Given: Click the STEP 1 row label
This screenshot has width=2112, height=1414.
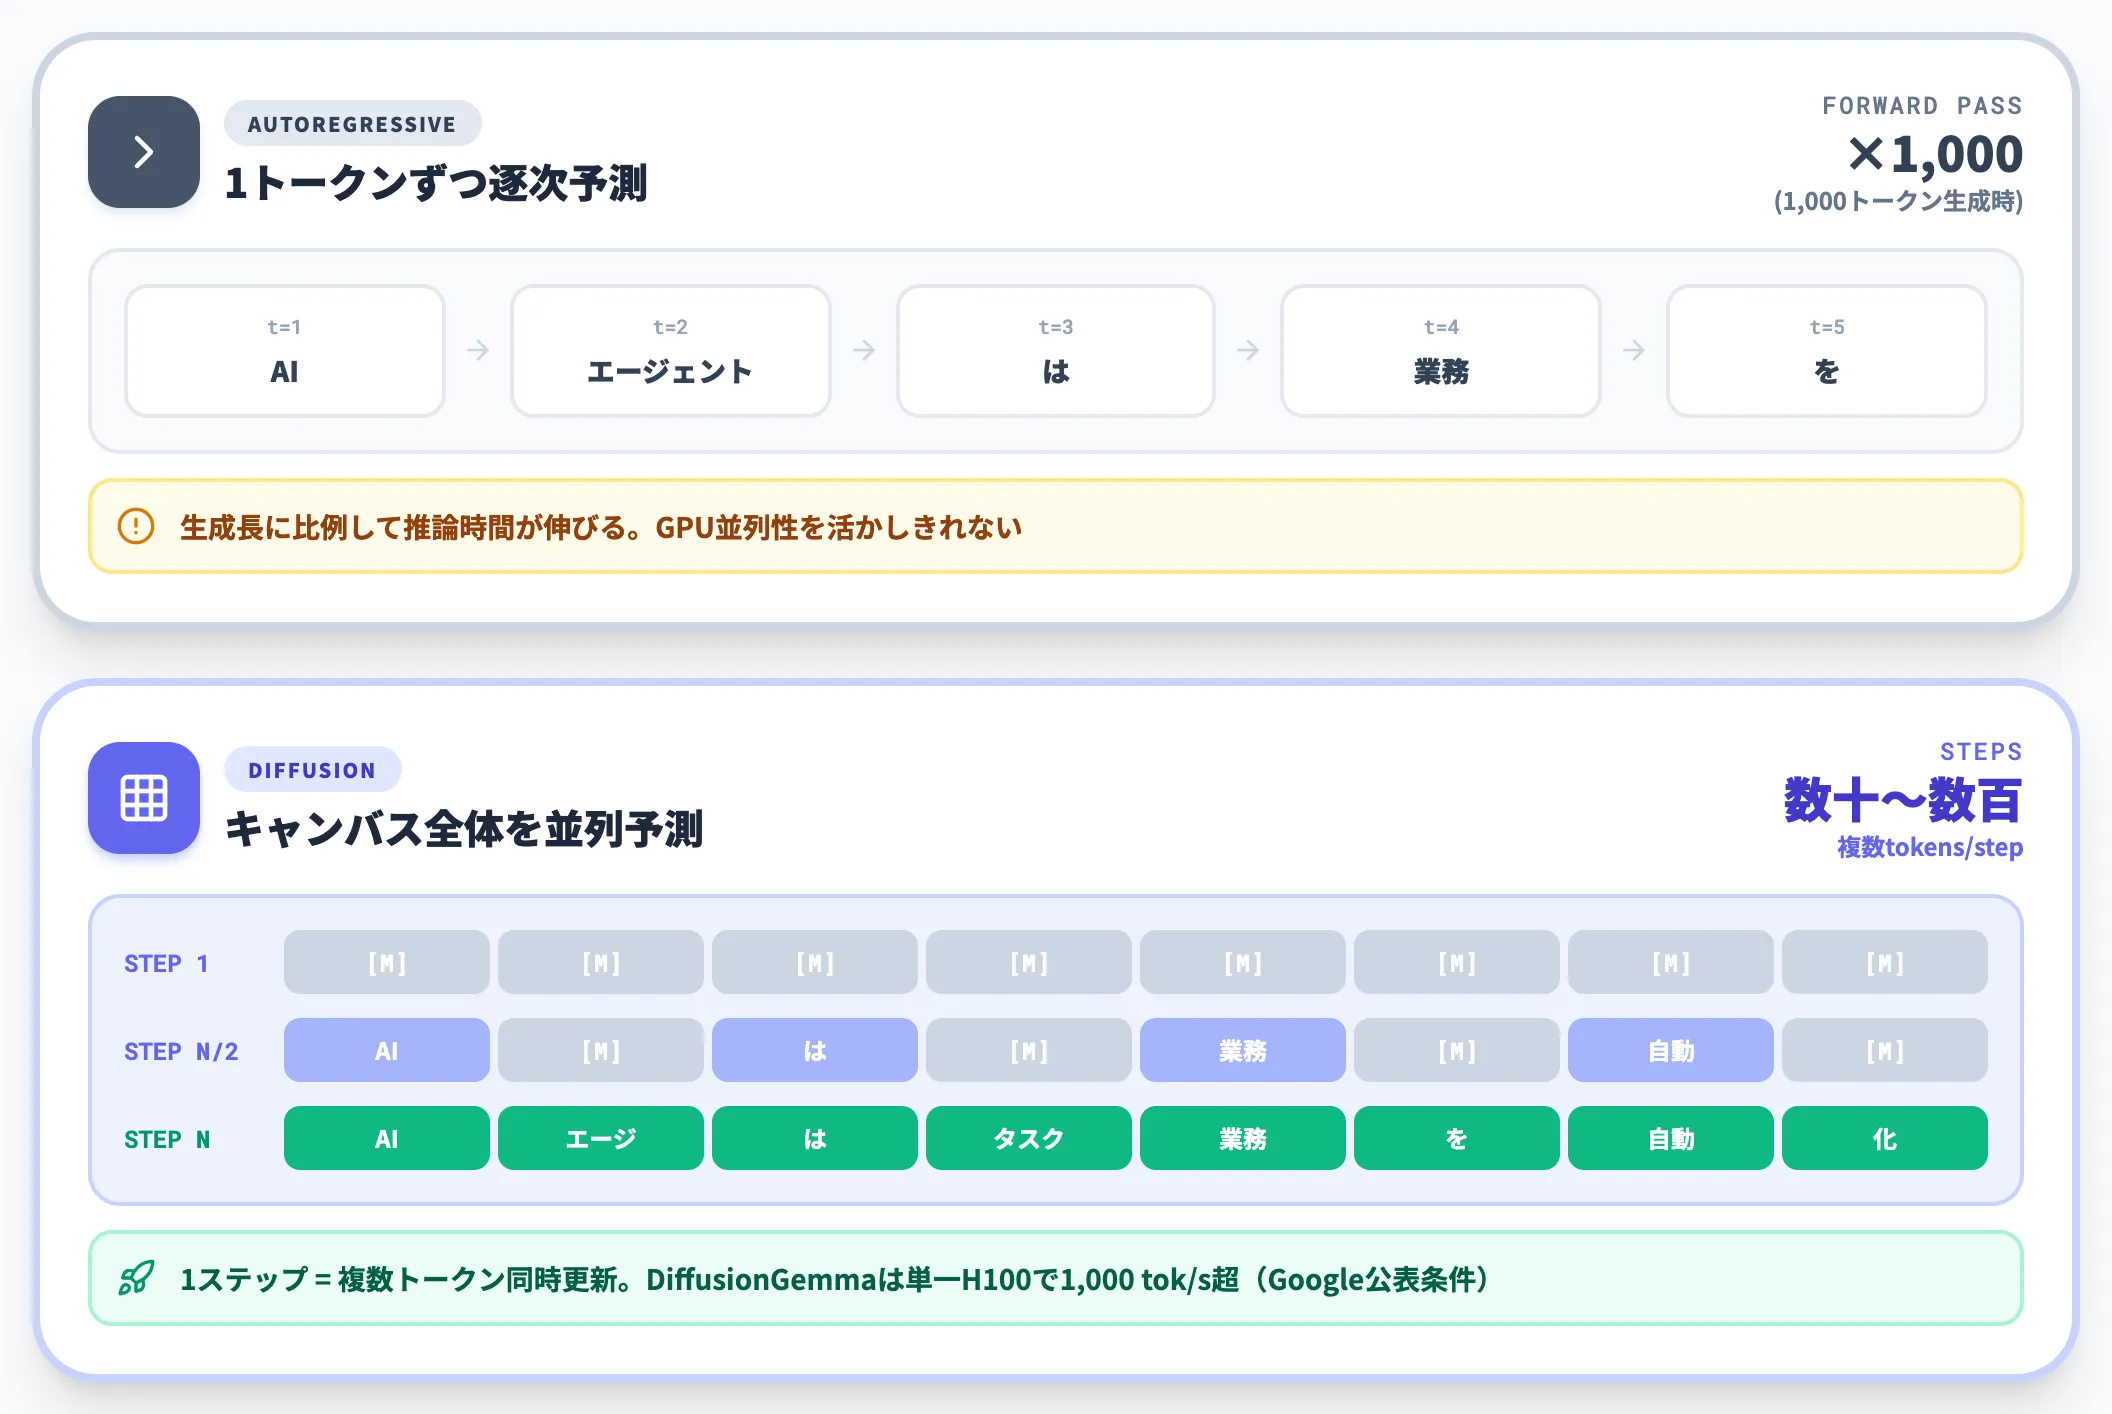Looking at the screenshot, I should [x=166, y=963].
